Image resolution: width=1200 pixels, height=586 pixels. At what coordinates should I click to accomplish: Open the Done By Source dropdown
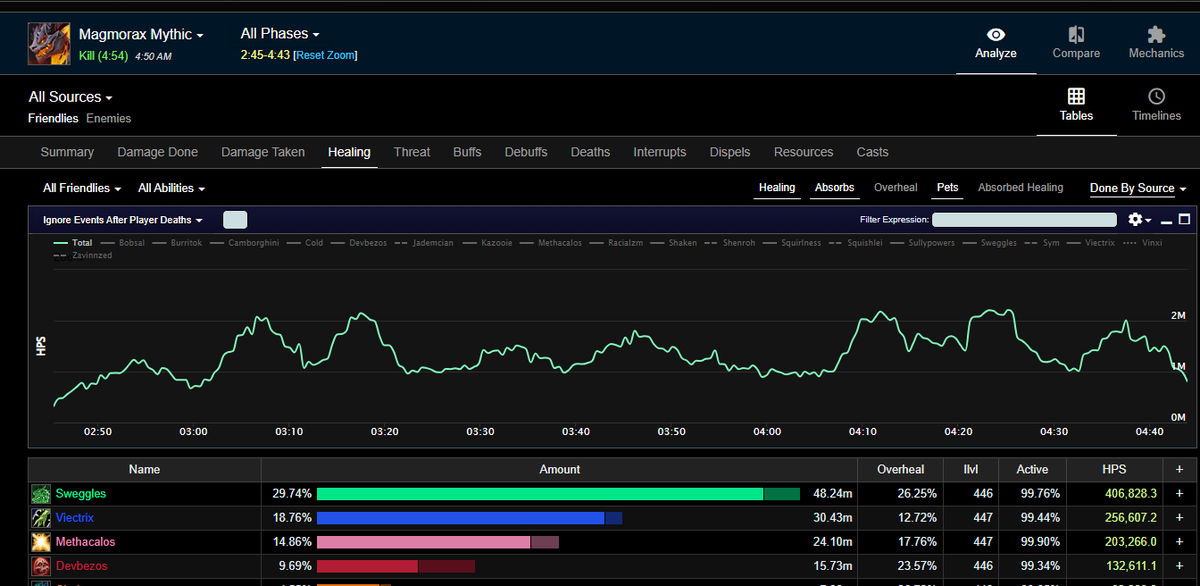[1138, 188]
